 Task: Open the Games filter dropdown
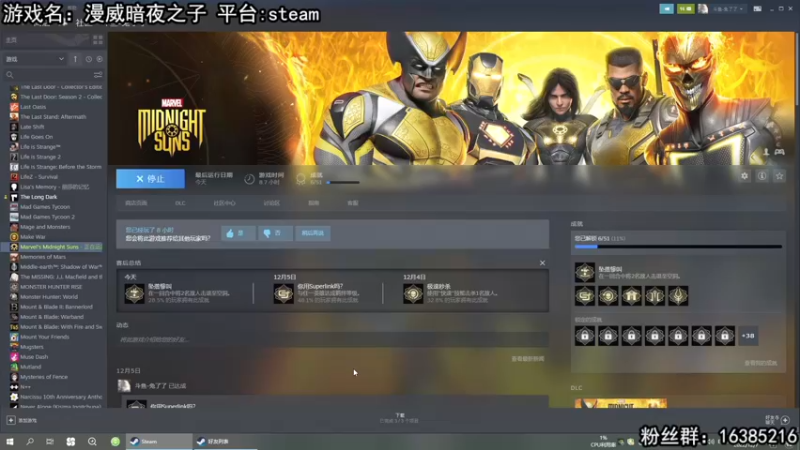35,59
